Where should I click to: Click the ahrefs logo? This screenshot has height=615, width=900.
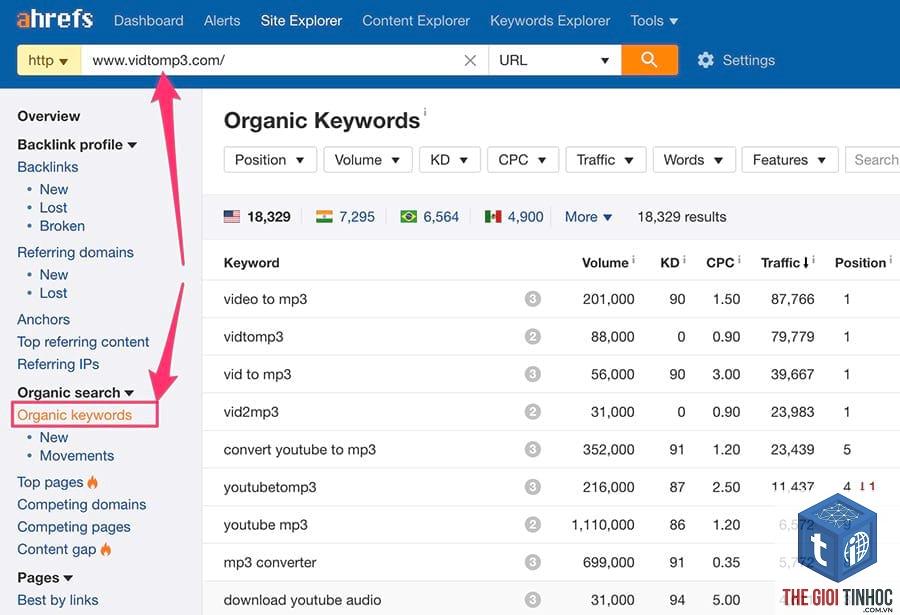55,19
